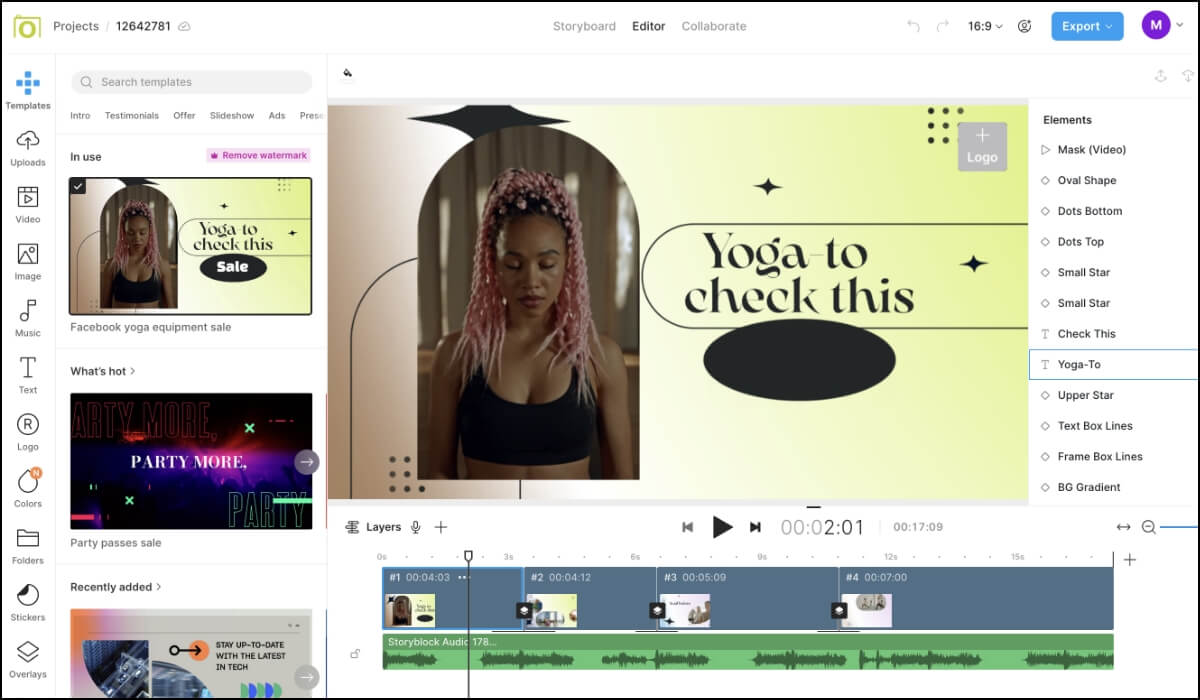Screen dimensions: 1200x700
Task: Click the transition icon between scenes #3 and #4
Action: 840,610
